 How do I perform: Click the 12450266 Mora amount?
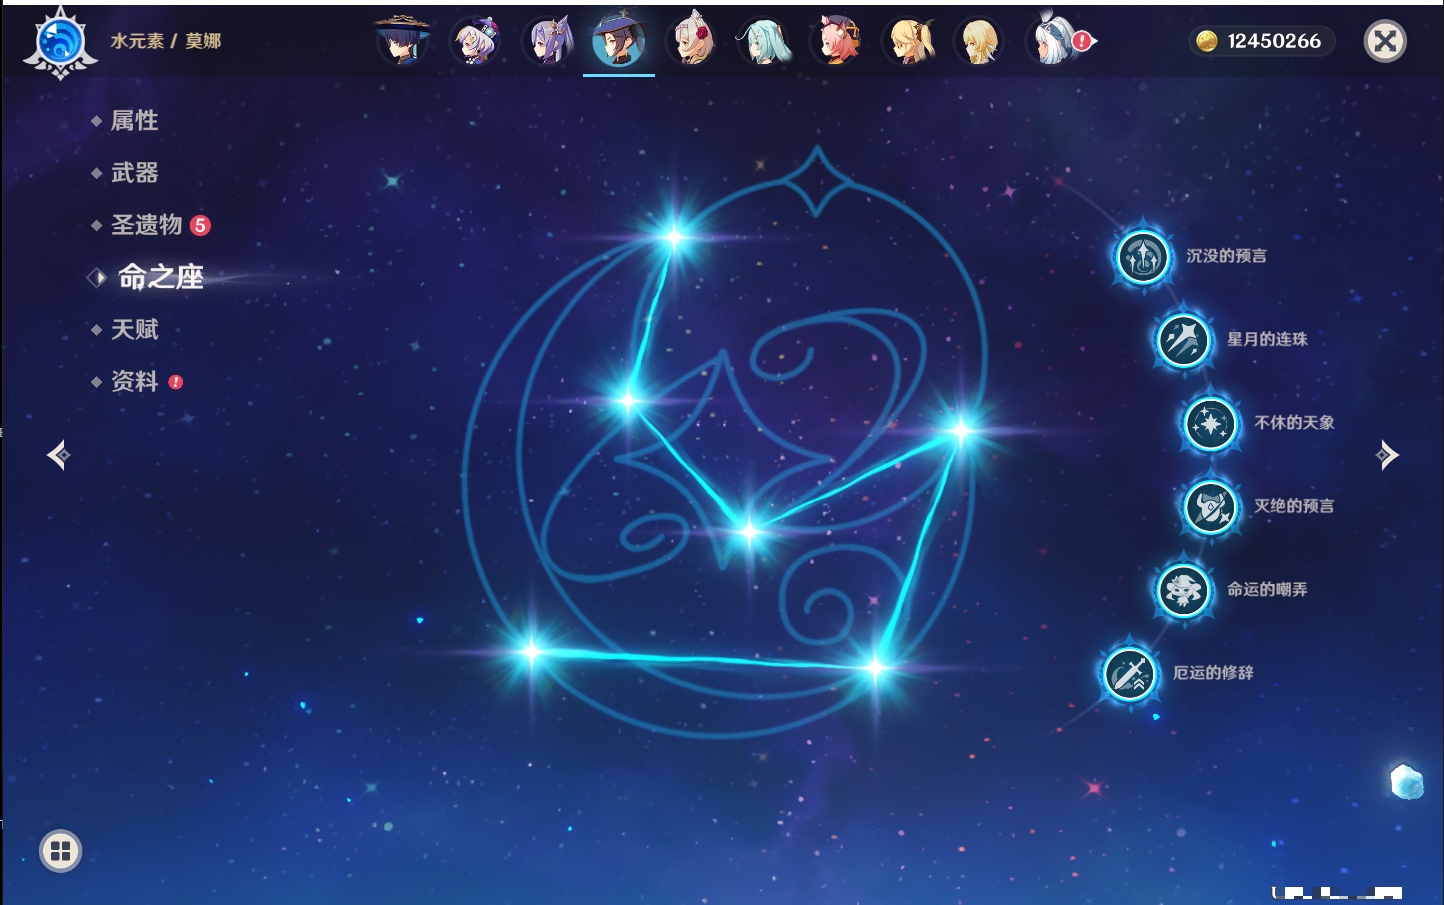click(x=1274, y=41)
